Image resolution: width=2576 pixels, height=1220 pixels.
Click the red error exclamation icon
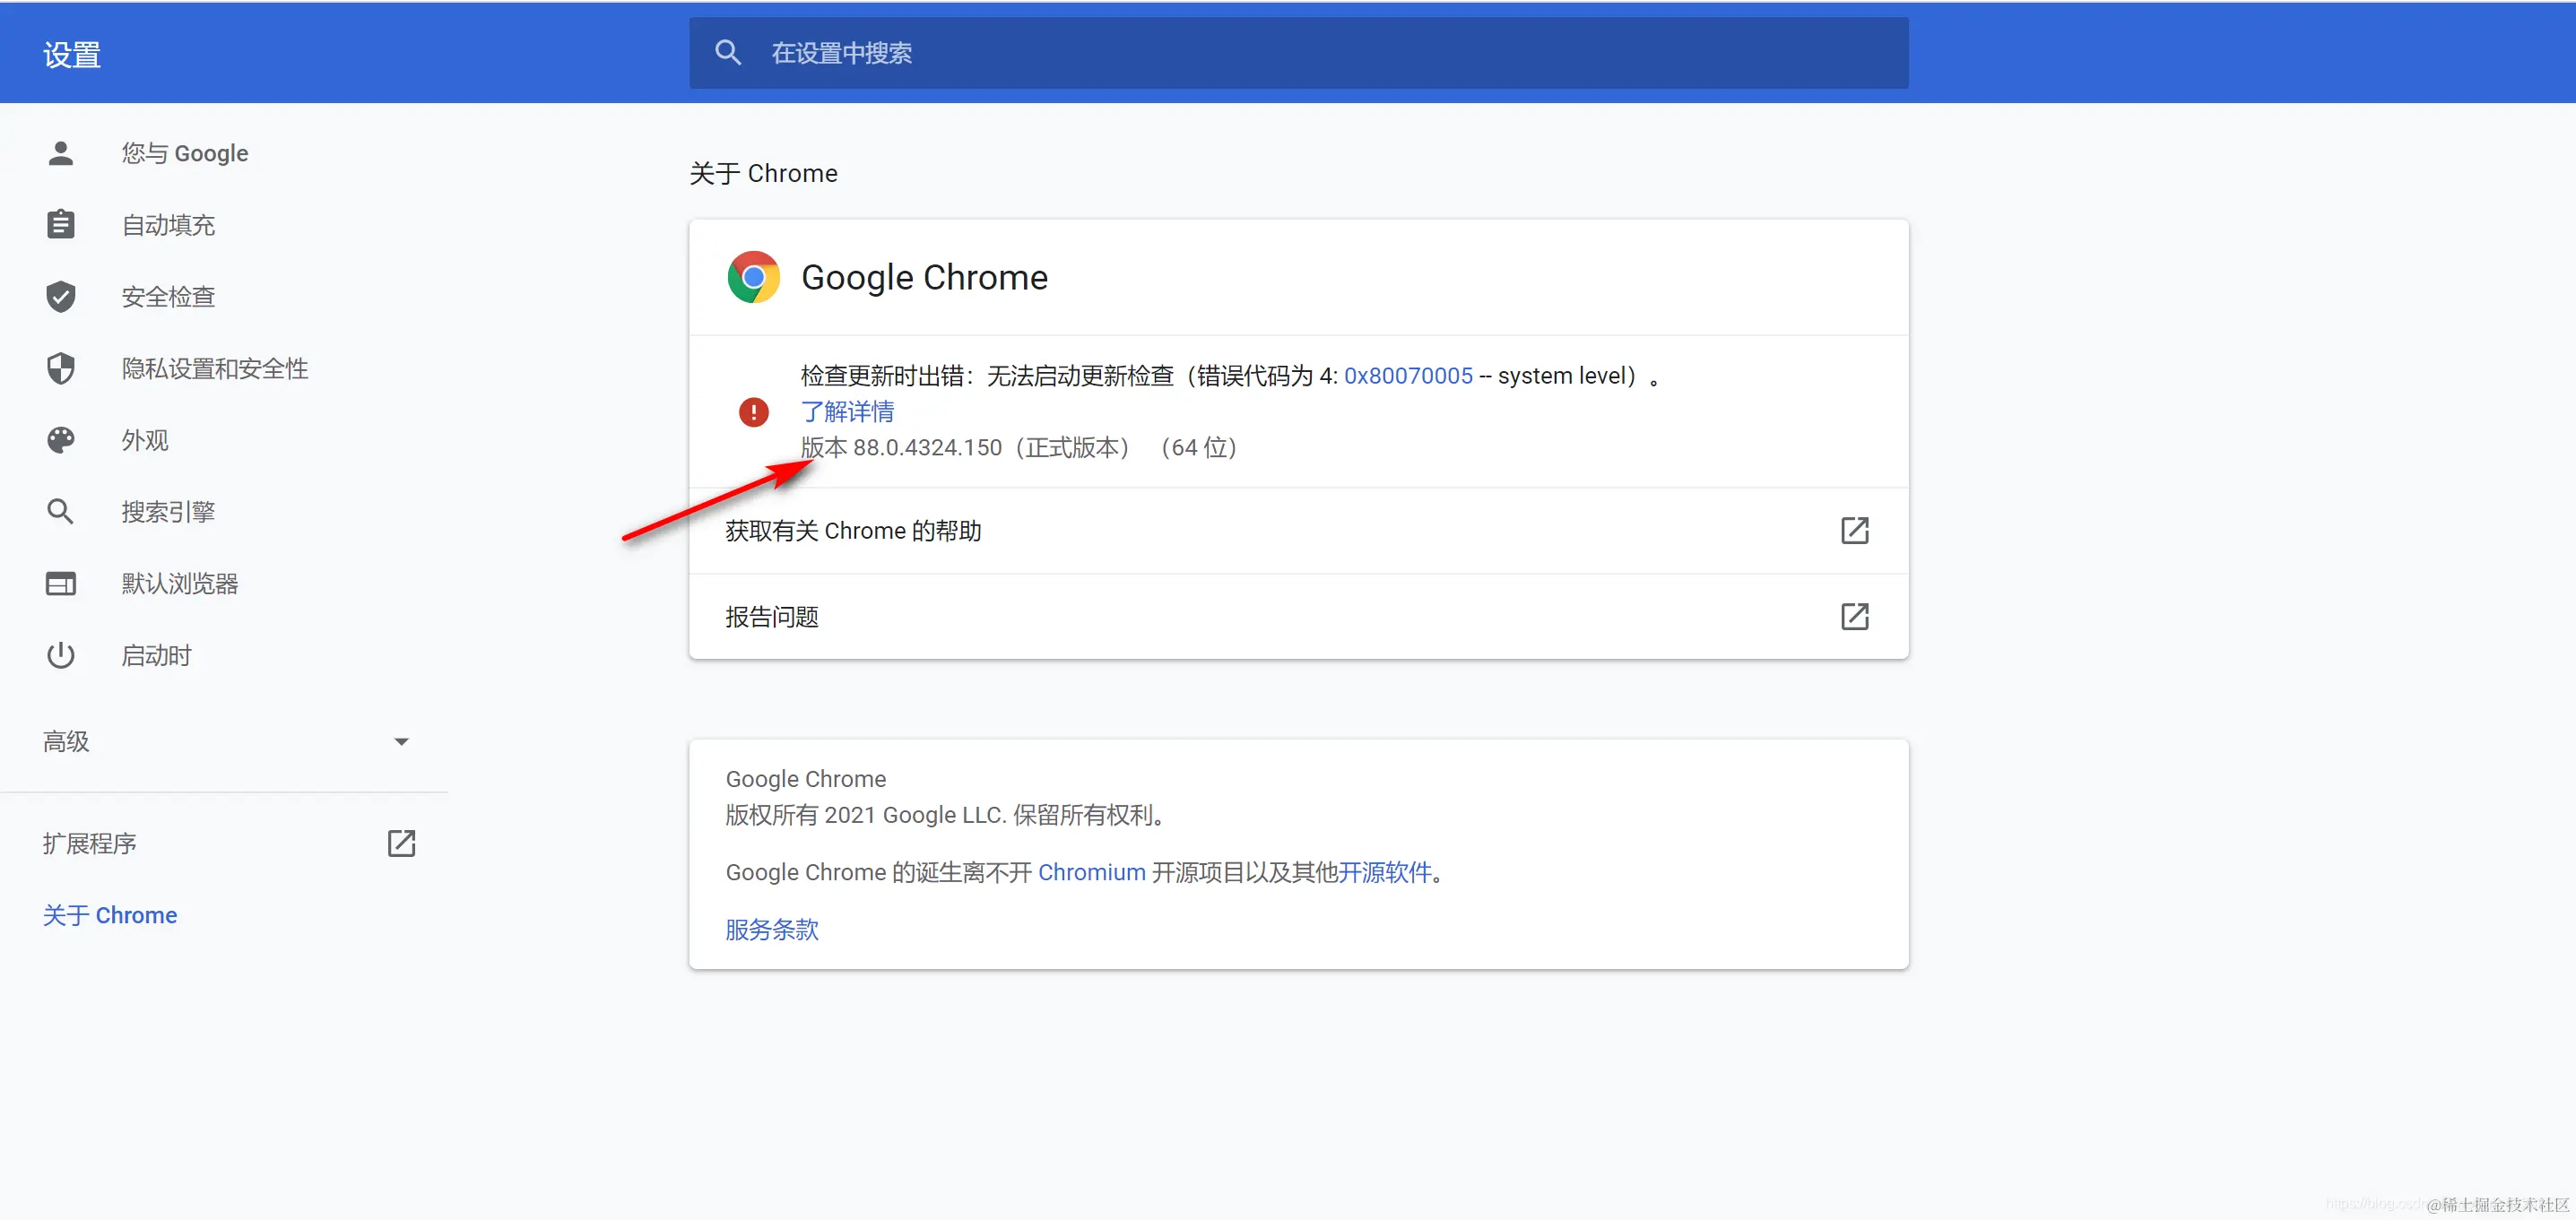pos(754,412)
